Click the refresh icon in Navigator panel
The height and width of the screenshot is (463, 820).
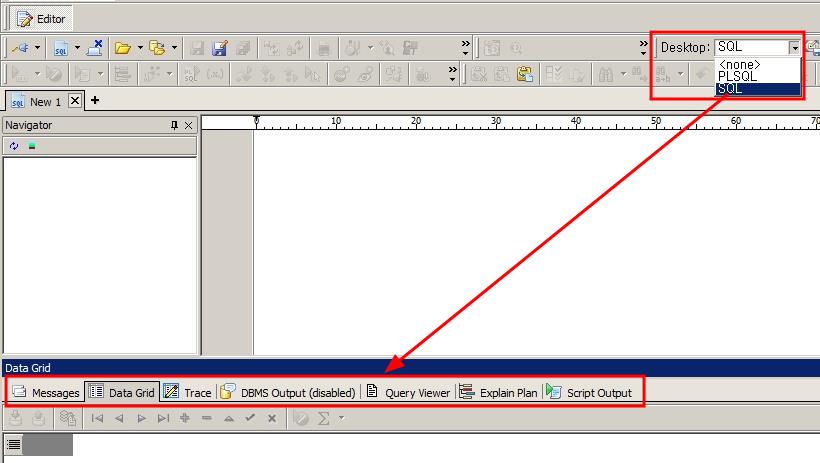click(x=14, y=146)
